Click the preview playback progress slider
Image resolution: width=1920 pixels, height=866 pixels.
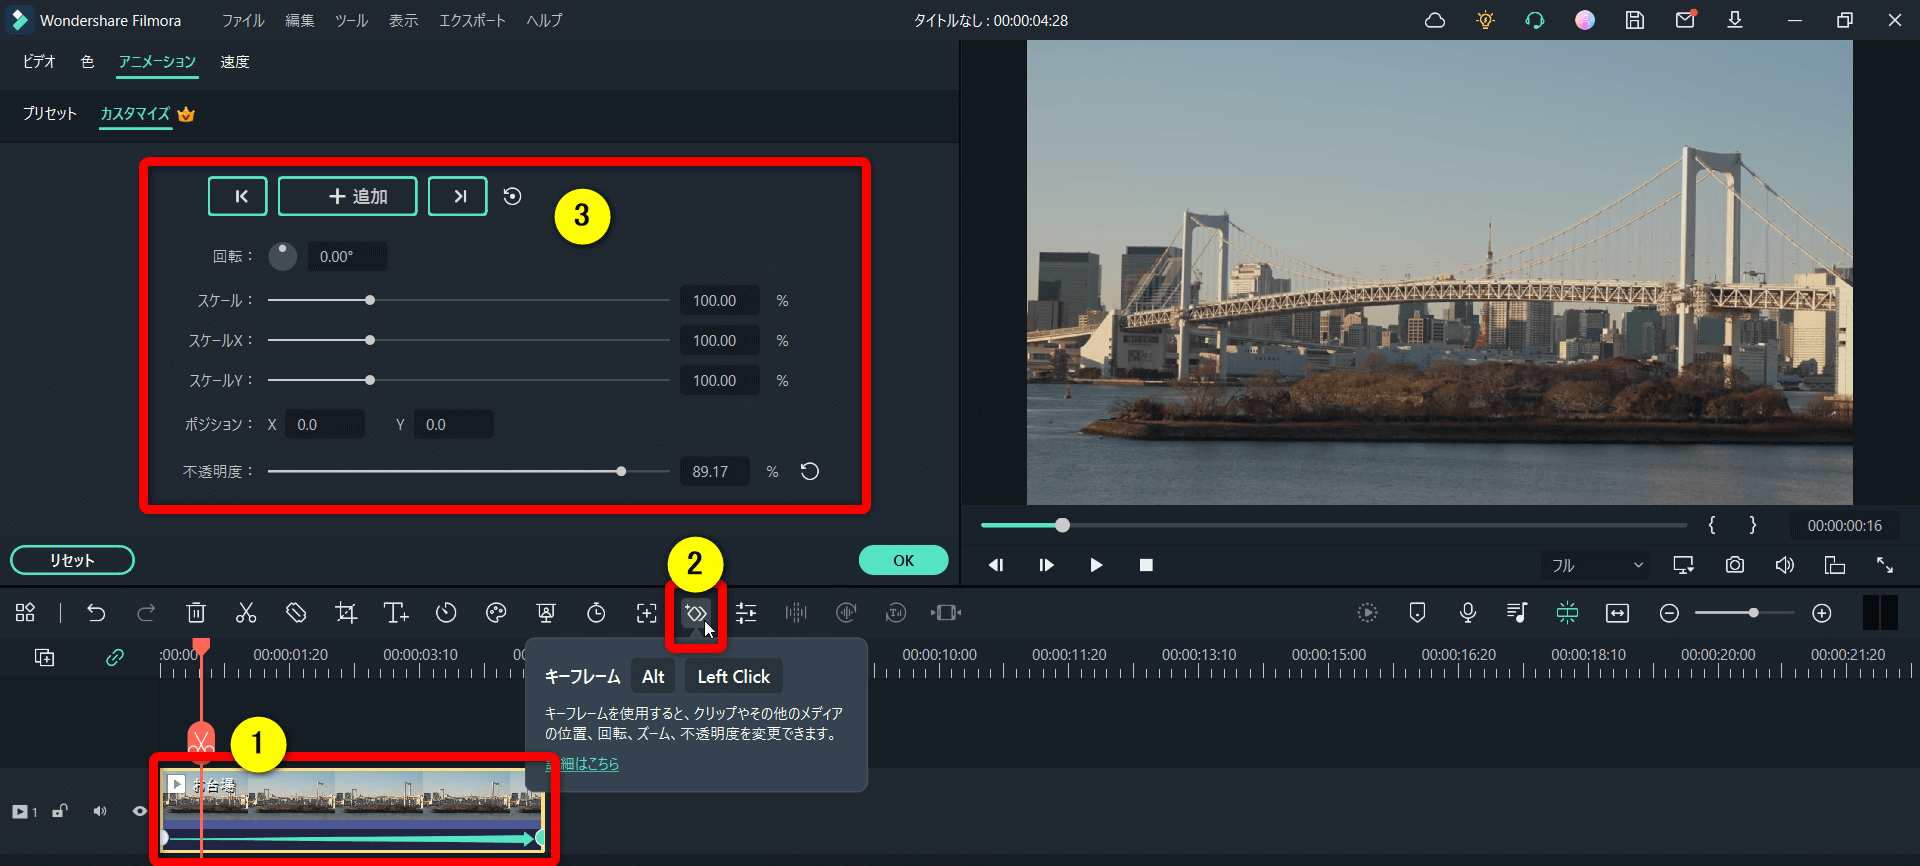pos(1333,525)
